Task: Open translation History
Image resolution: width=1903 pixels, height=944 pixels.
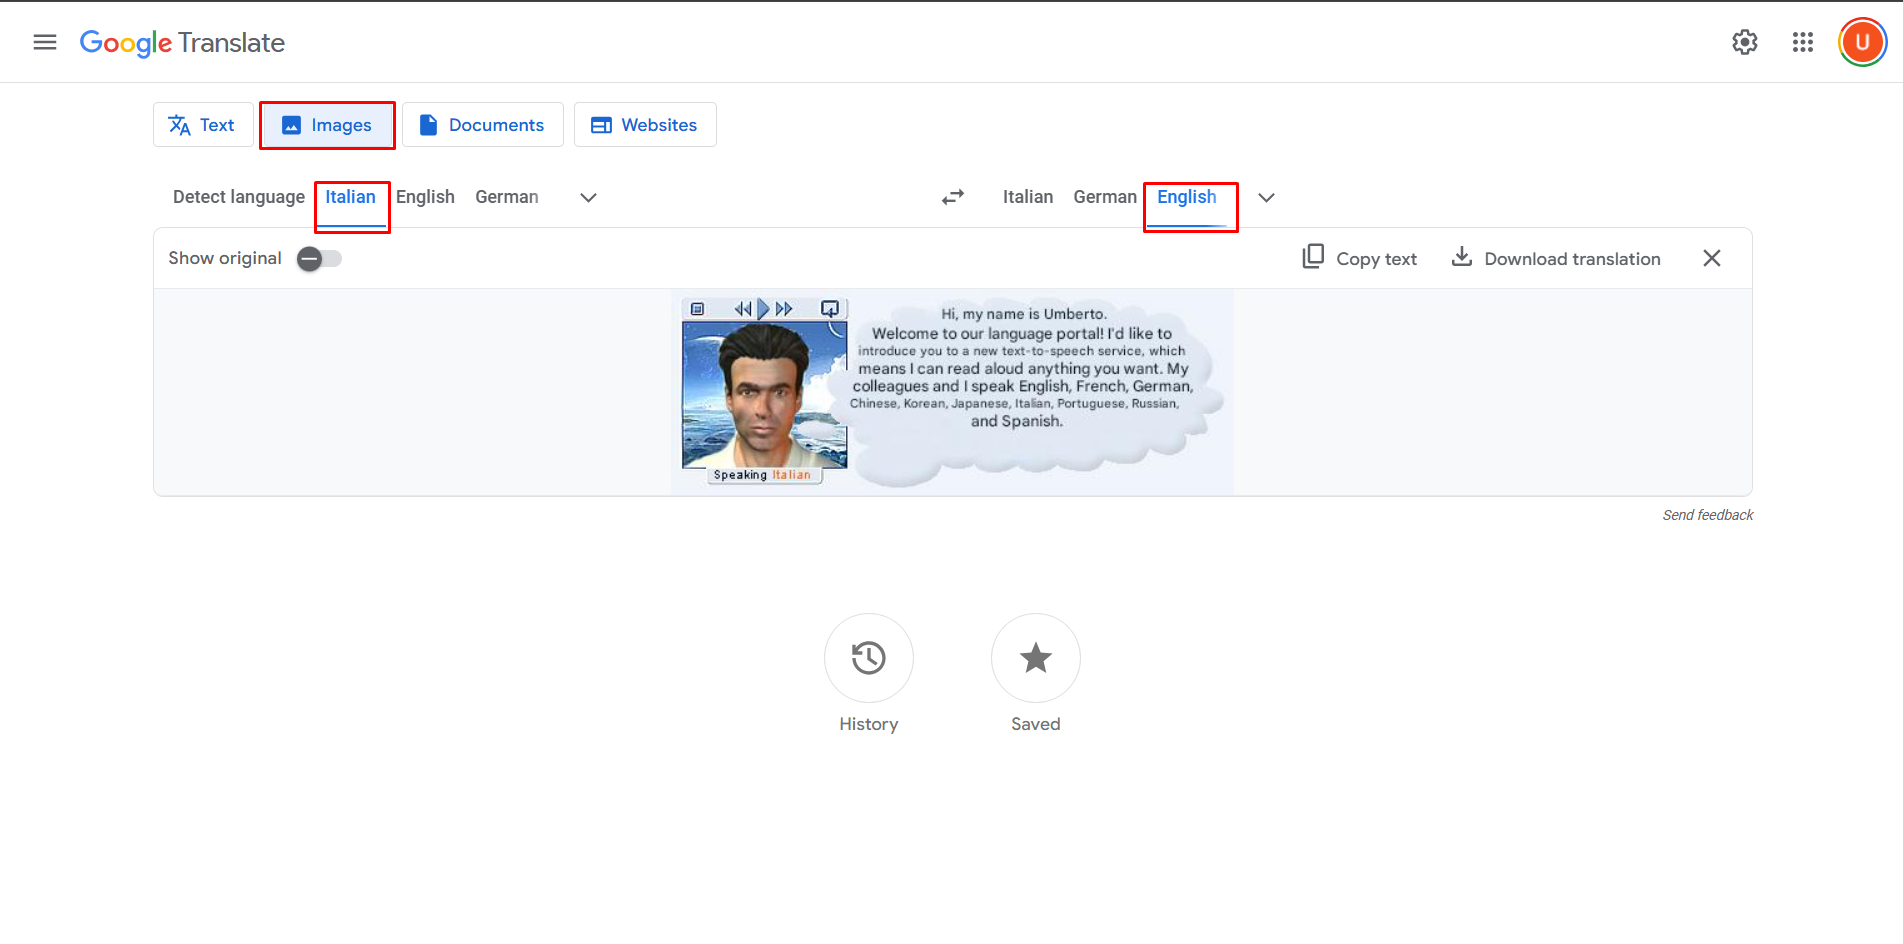Action: click(x=868, y=658)
